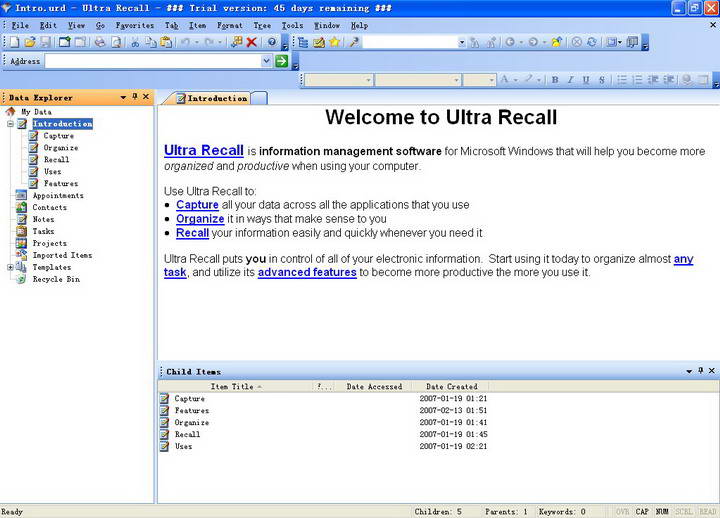Pin the Data Explorer pane

pos(135,96)
